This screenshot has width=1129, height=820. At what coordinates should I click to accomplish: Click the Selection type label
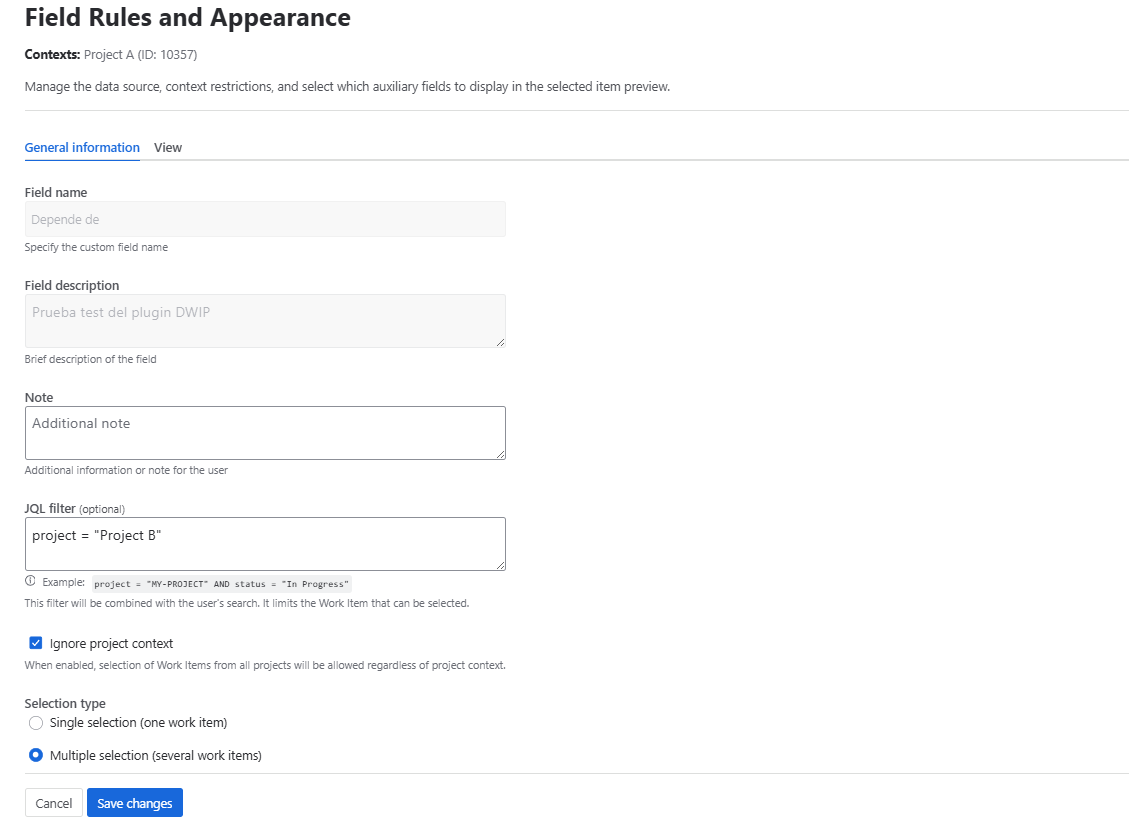pos(65,704)
